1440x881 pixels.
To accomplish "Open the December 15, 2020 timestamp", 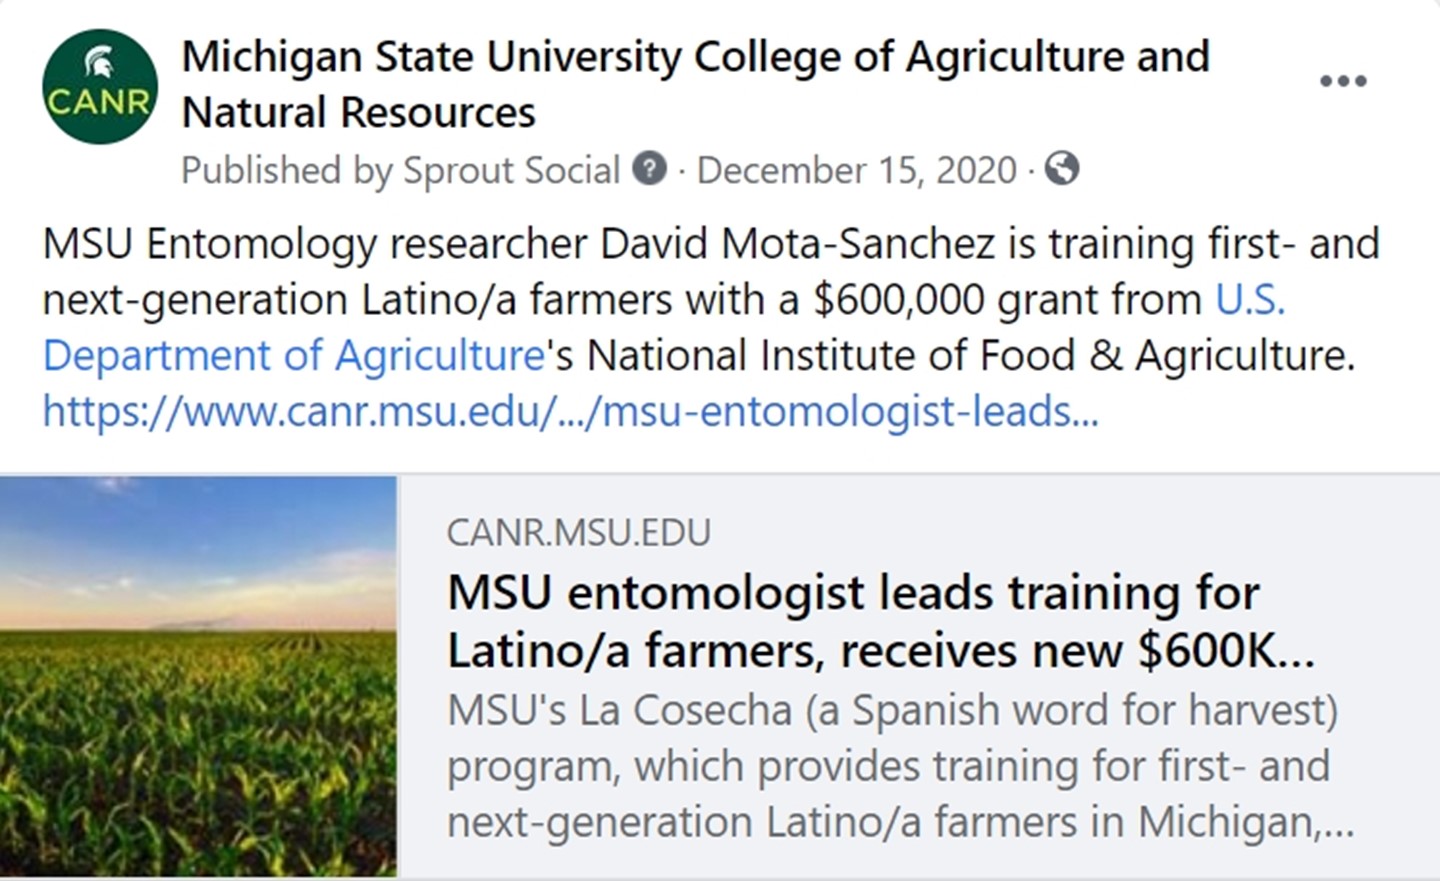I will tap(856, 170).
